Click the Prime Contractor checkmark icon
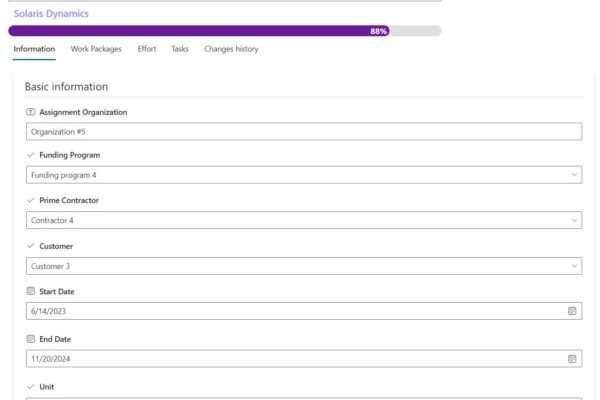The height and width of the screenshot is (400, 600). pyautogui.click(x=31, y=200)
